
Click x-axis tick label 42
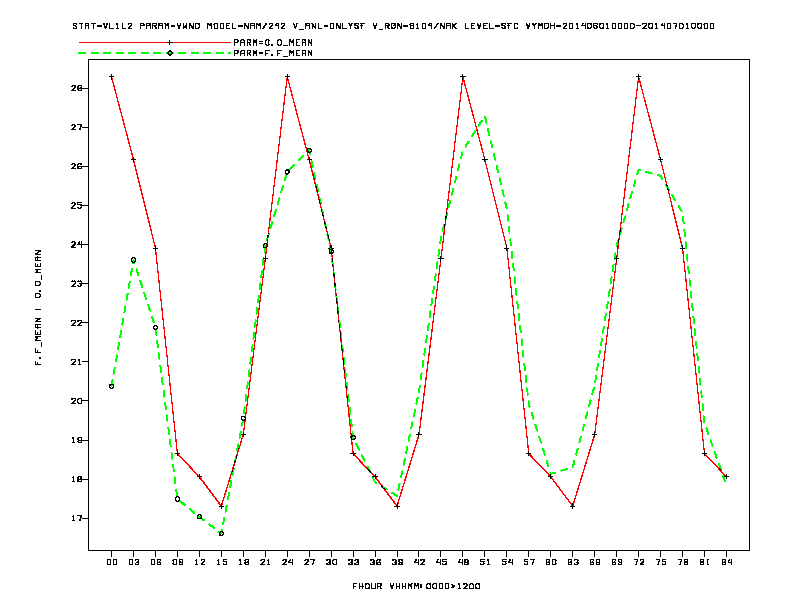pyautogui.click(x=419, y=562)
